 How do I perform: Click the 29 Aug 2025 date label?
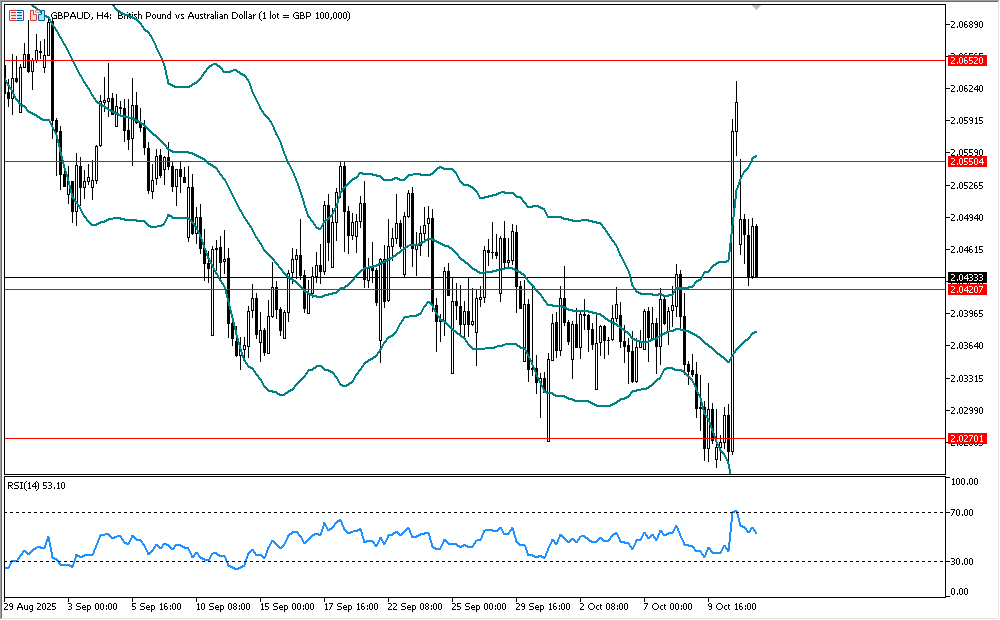point(29,606)
